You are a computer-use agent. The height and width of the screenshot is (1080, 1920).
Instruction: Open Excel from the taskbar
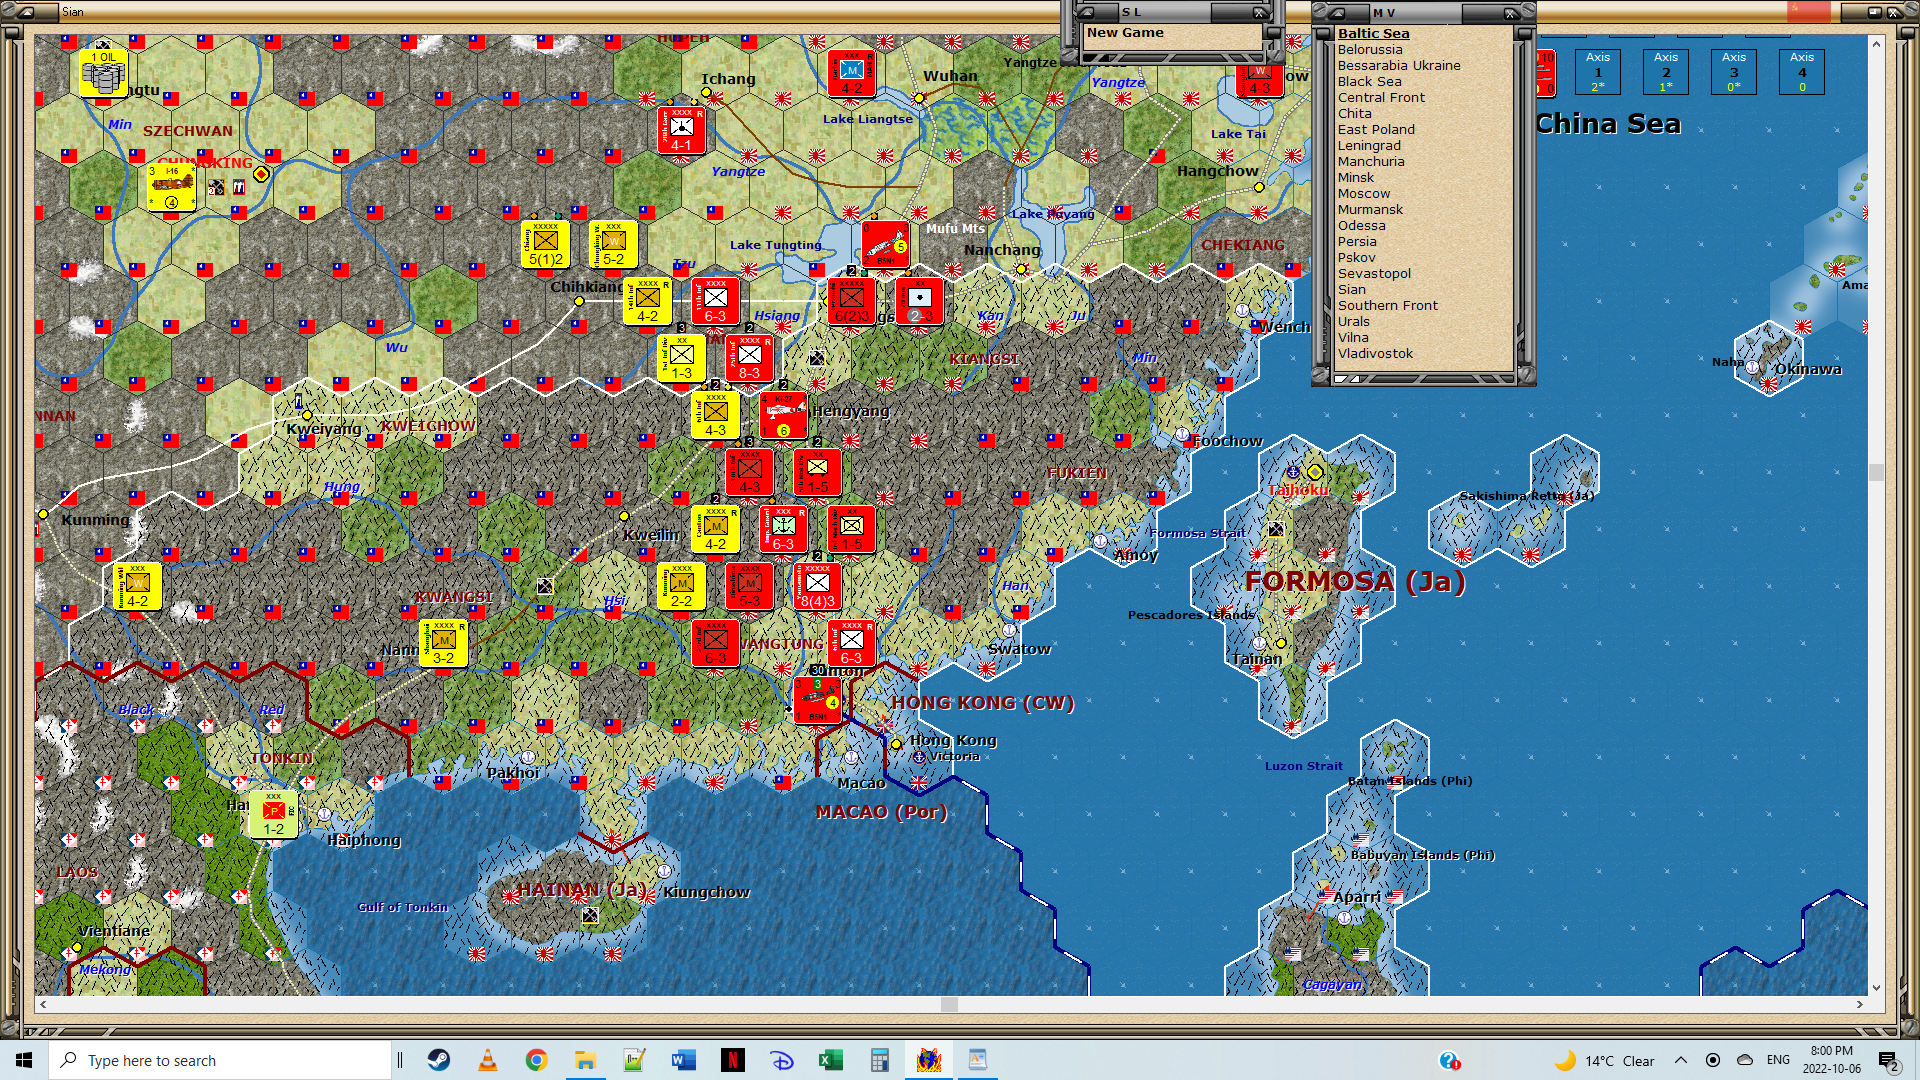click(830, 1060)
